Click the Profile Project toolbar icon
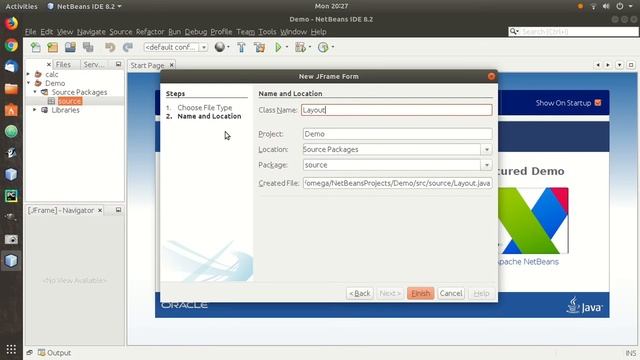The height and width of the screenshot is (360, 640). click(323, 47)
